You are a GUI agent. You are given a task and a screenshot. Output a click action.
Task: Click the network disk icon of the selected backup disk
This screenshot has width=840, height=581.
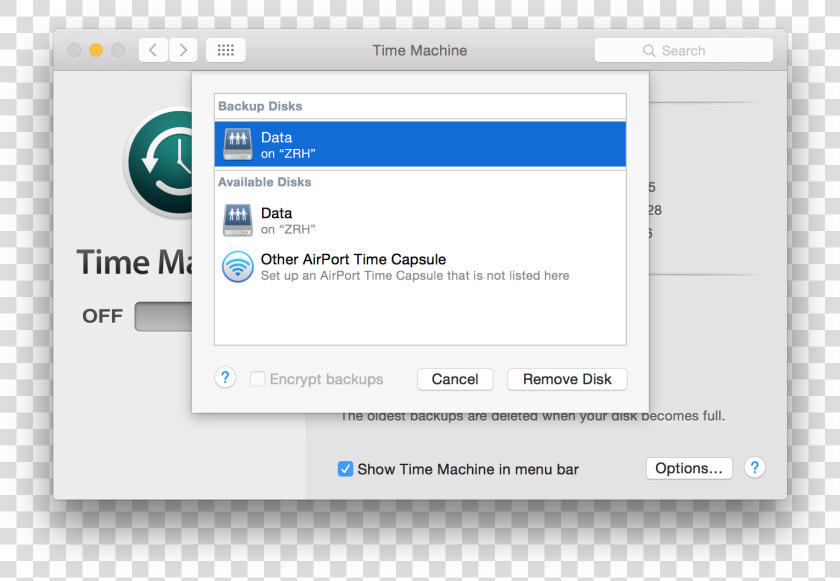point(237,144)
